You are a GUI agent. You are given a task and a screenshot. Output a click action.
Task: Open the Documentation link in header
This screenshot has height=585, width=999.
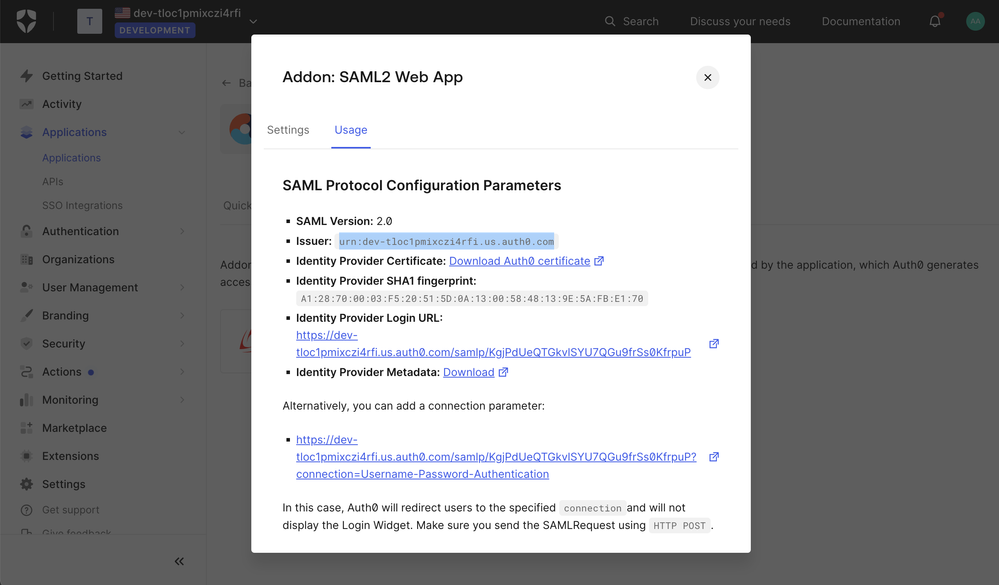pos(861,21)
